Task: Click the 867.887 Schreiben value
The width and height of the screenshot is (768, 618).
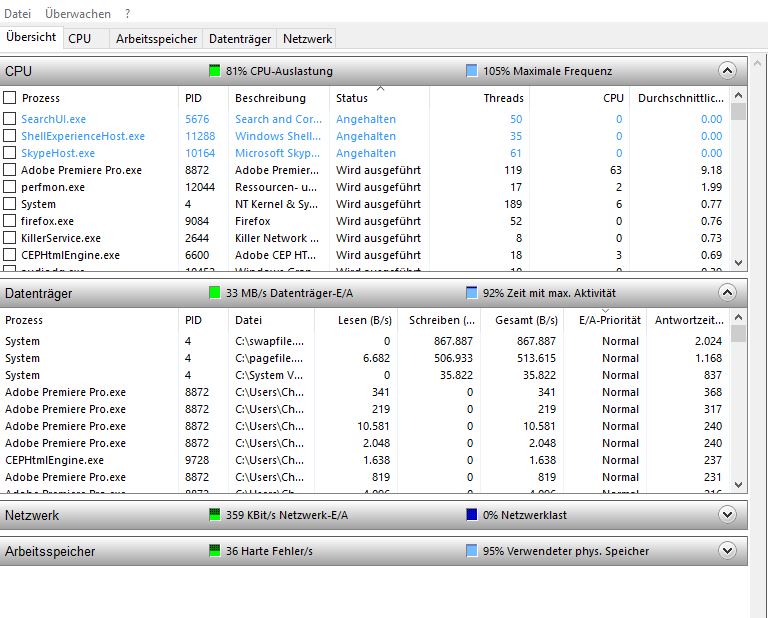Action: tap(453, 341)
